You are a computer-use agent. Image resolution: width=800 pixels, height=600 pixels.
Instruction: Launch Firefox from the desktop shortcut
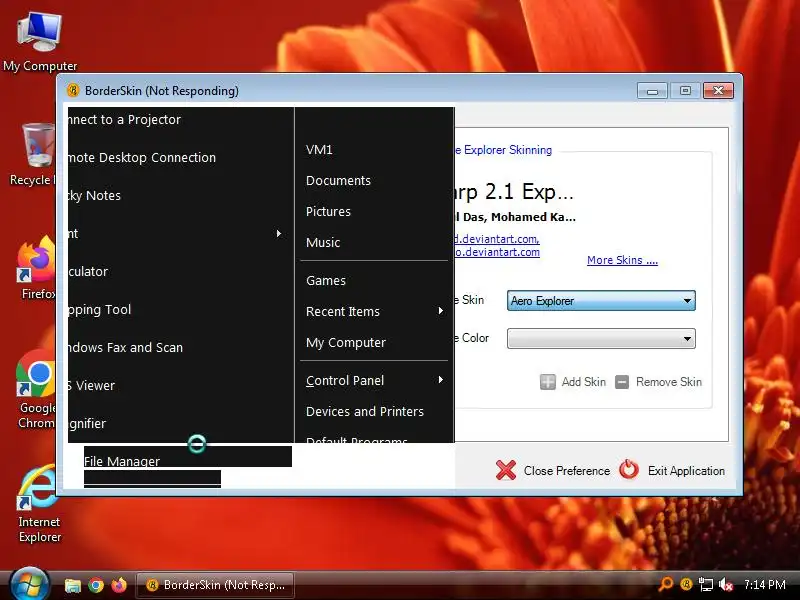click(x=35, y=269)
